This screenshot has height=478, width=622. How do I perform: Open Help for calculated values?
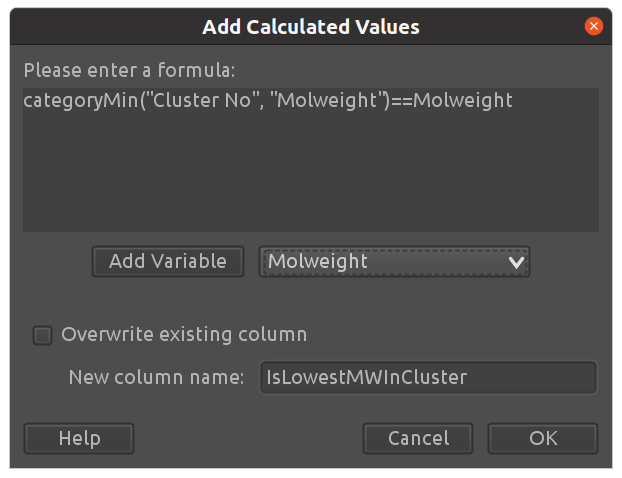pos(79,438)
